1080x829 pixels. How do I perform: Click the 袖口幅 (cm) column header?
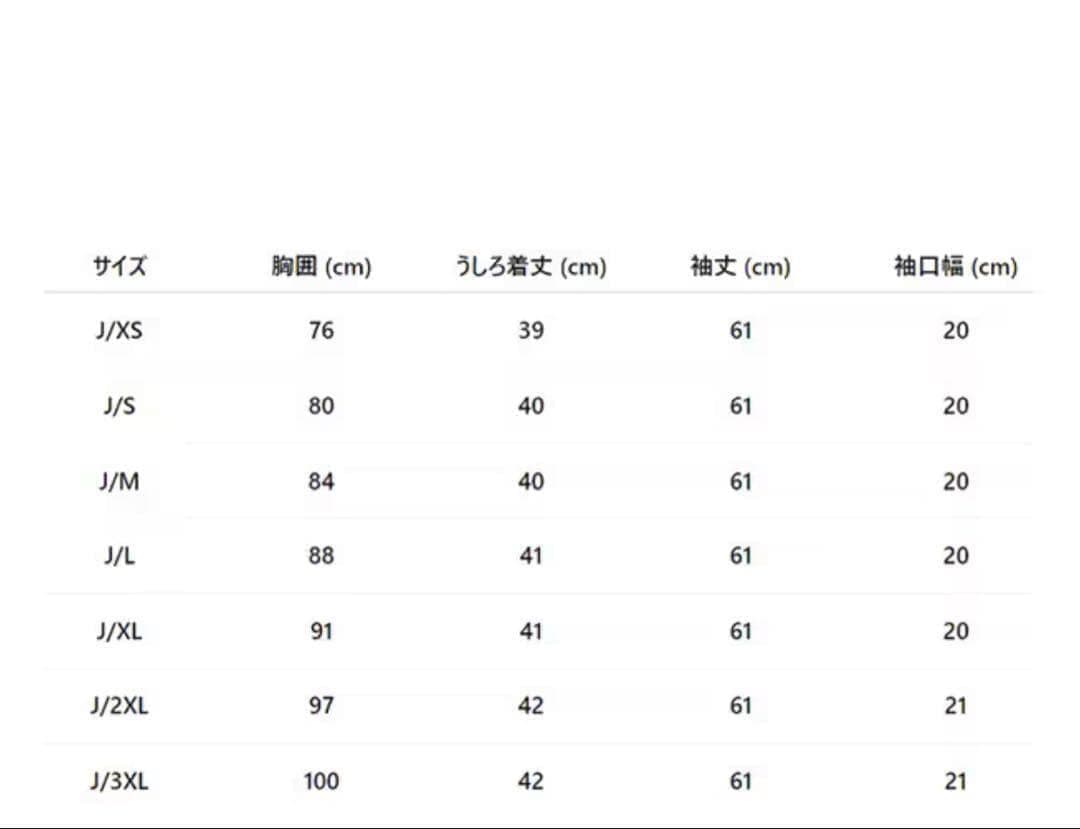(955, 267)
